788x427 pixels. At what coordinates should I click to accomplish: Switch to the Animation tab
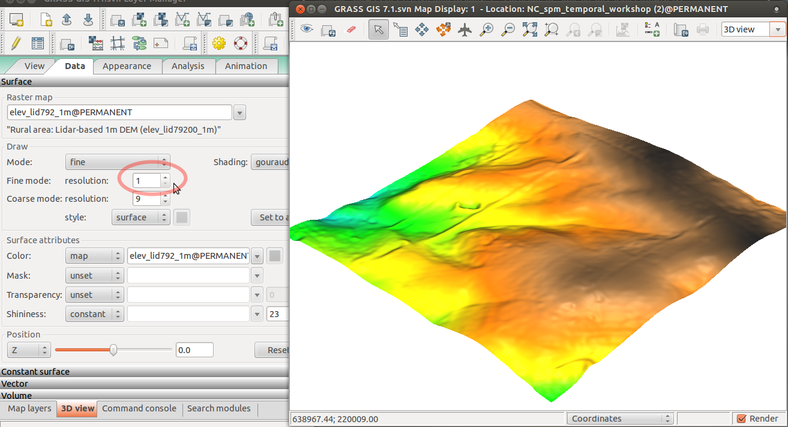pyautogui.click(x=246, y=66)
